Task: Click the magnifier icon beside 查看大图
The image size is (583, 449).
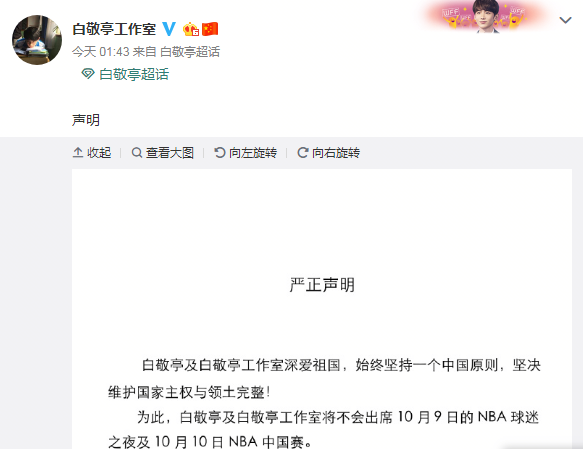Action: (x=137, y=153)
